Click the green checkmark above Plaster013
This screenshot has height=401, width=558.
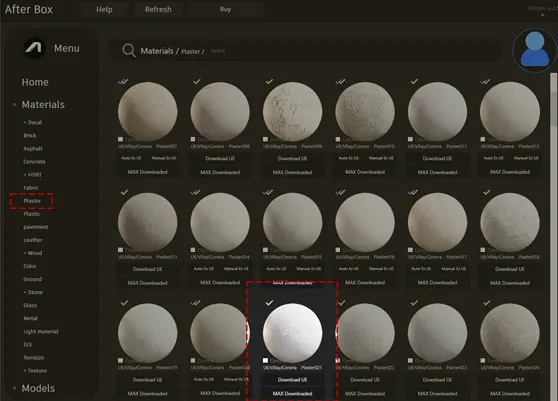(124, 192)
